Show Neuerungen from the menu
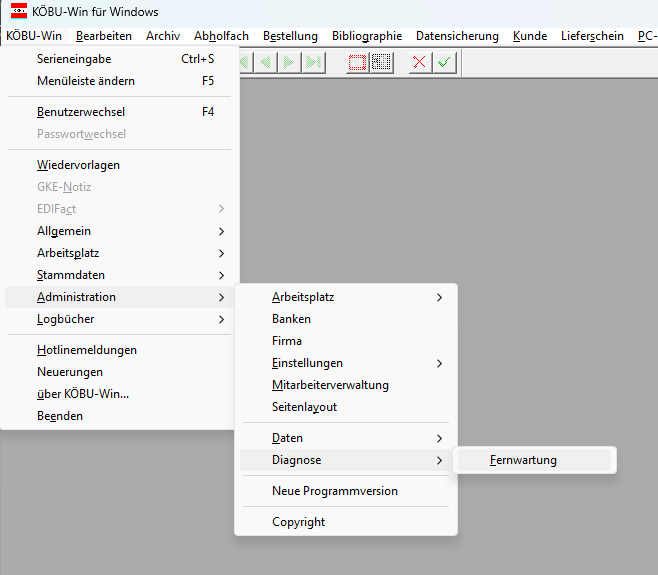 (120, 372)
